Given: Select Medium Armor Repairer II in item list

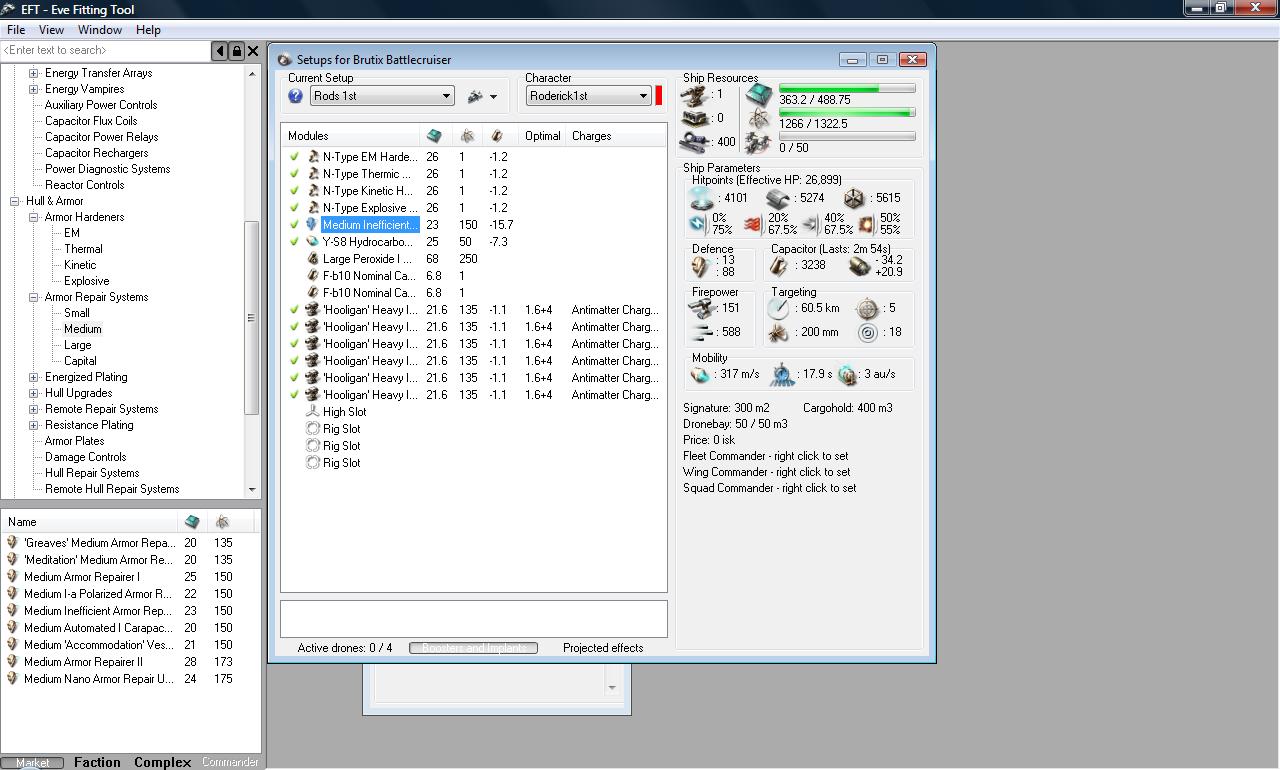Looking at the screenshot, I should [x=131, y=662].
